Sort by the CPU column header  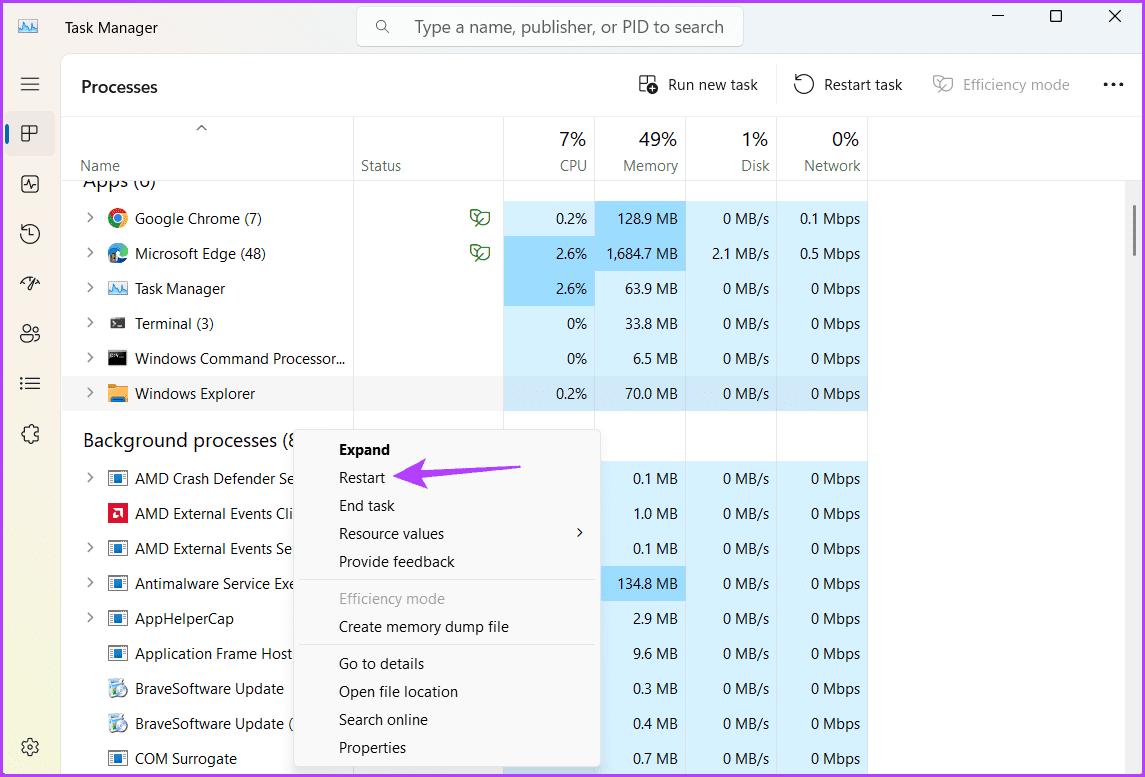549,149
